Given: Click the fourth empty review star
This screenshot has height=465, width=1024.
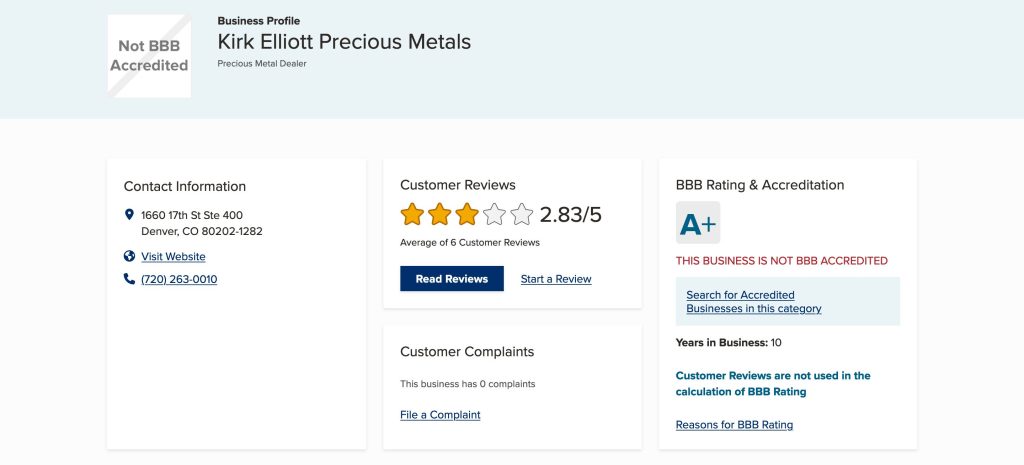Looking at the screenshot, I should click(494, 214).
